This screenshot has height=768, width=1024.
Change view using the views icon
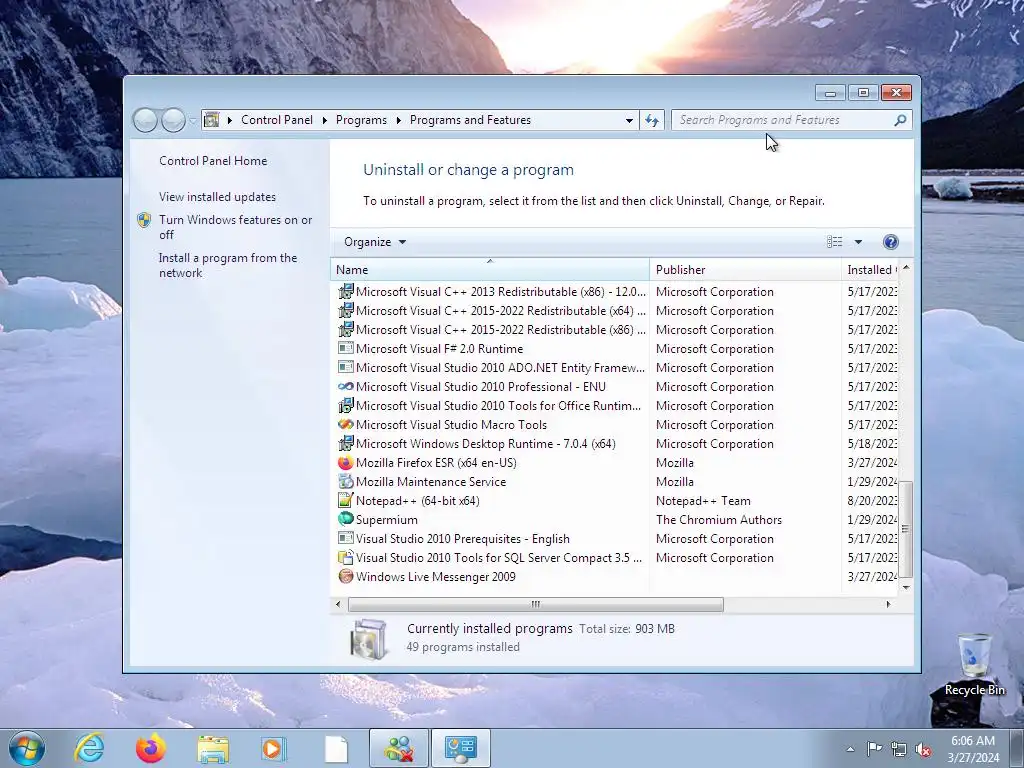click(835, 242)
